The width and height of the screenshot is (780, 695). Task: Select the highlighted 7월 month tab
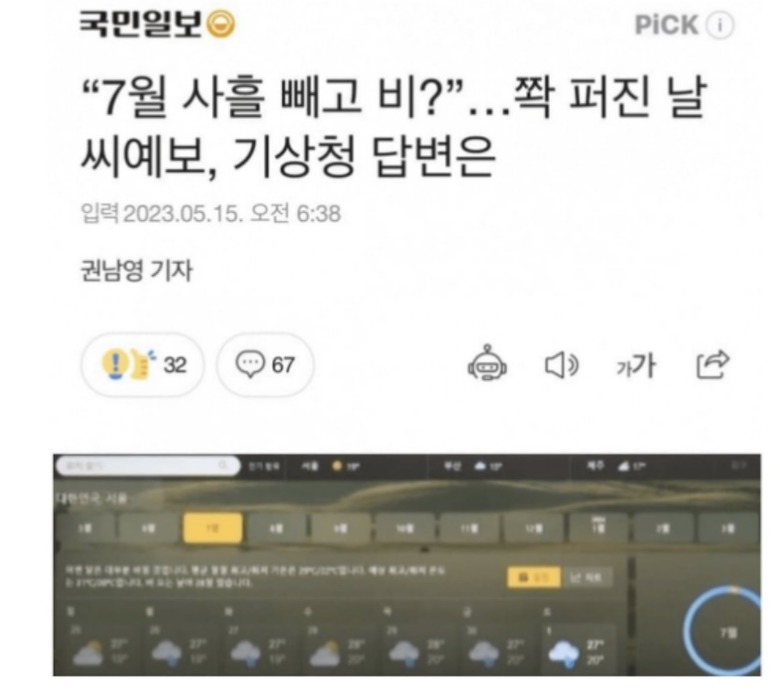[x=213, y=528]
